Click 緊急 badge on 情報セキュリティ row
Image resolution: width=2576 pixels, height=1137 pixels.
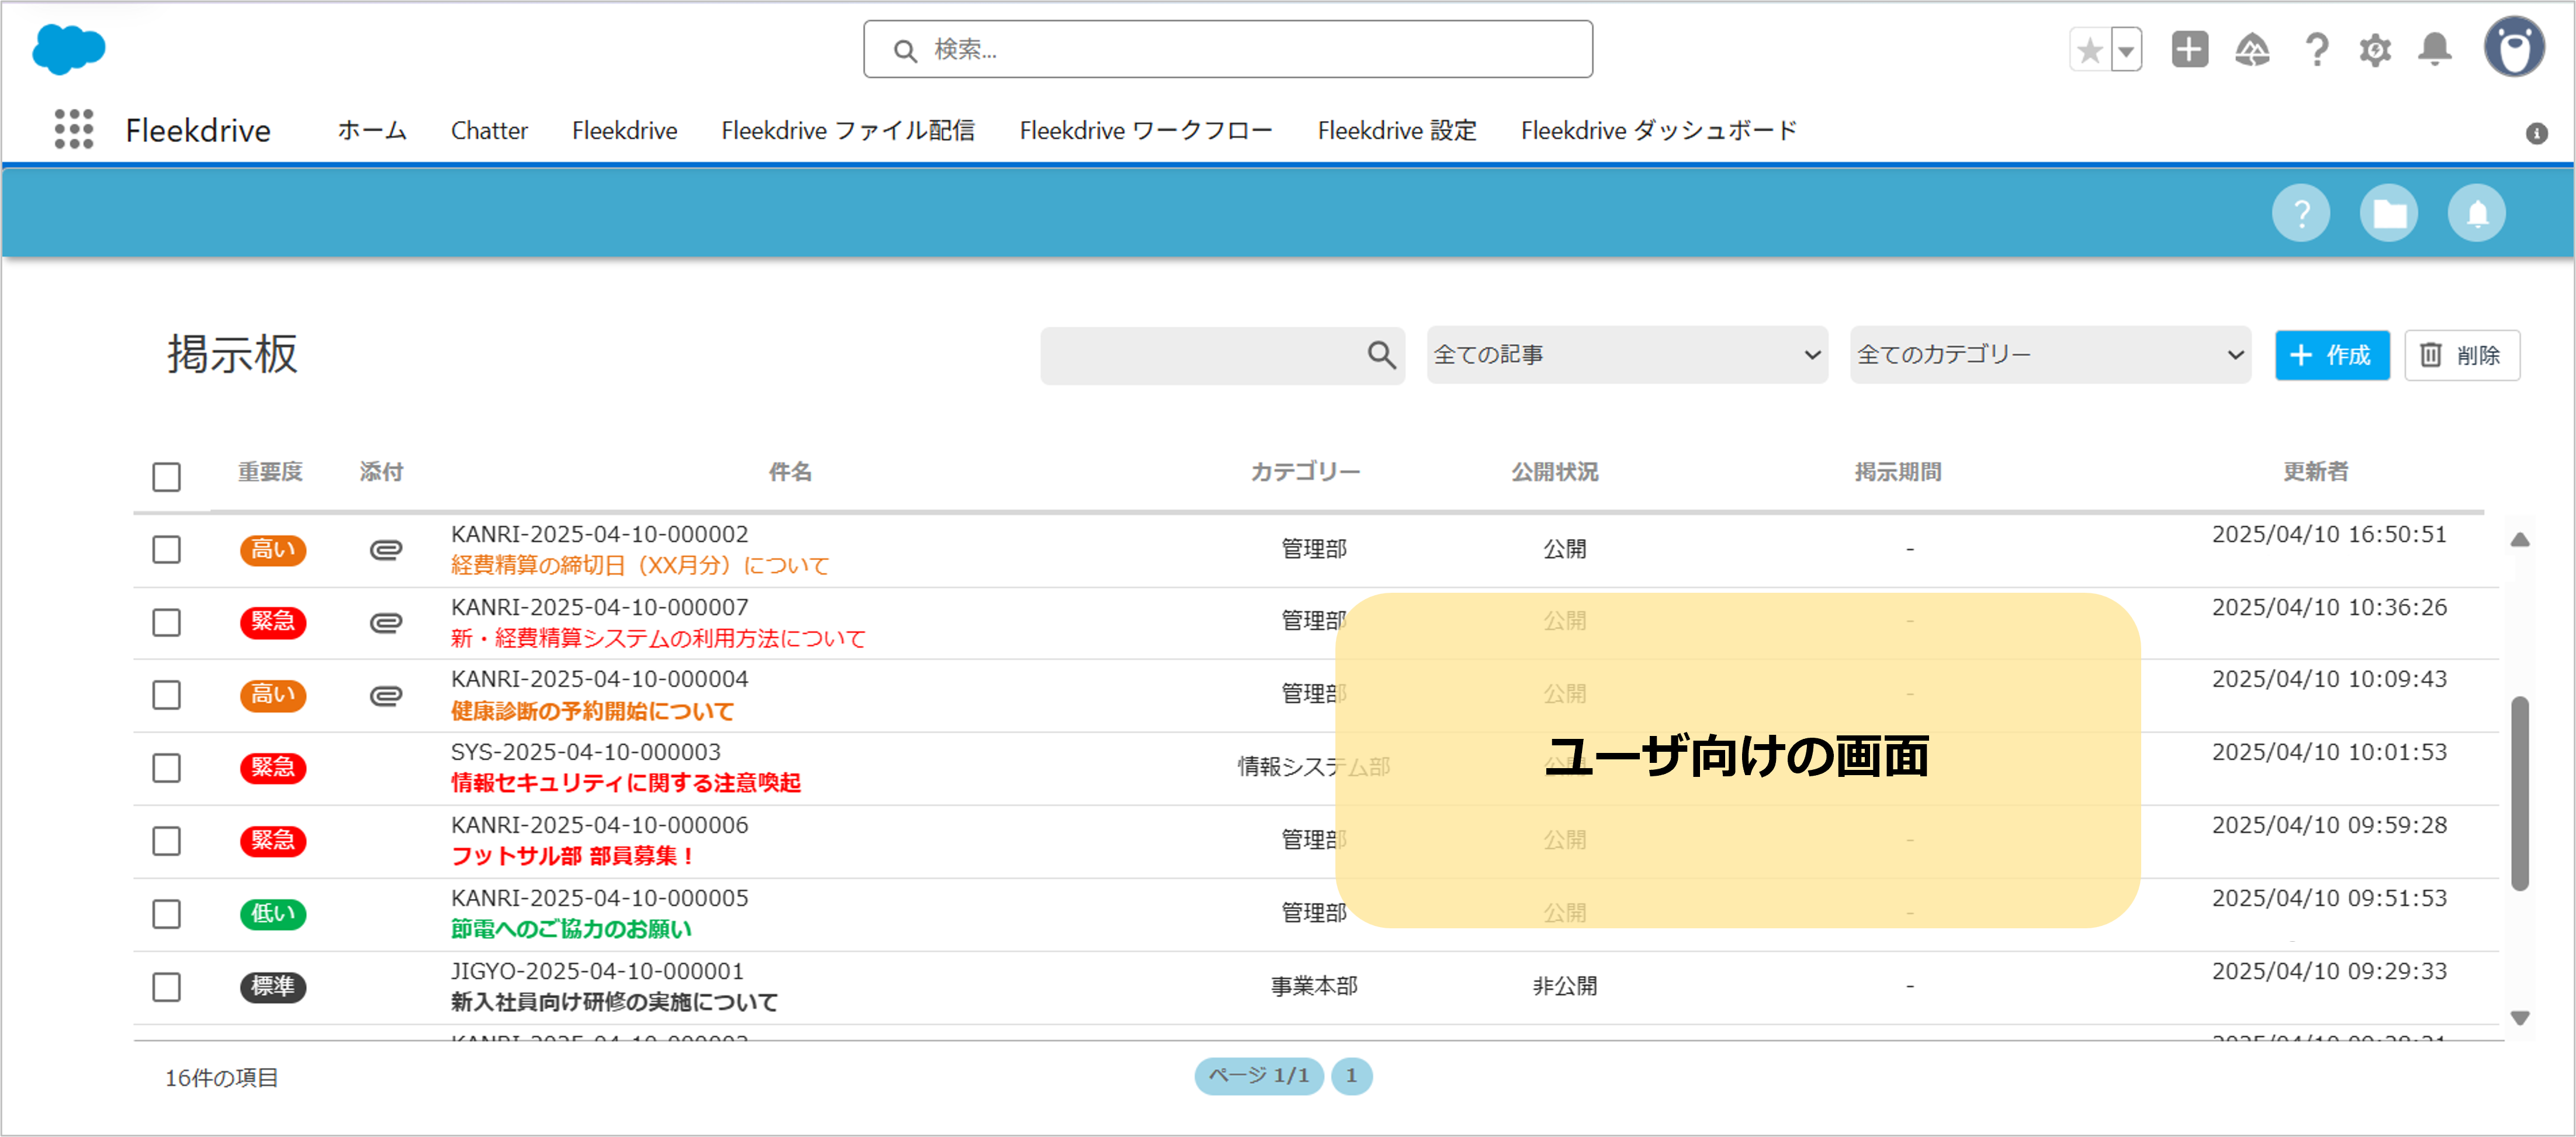point(273,768)
